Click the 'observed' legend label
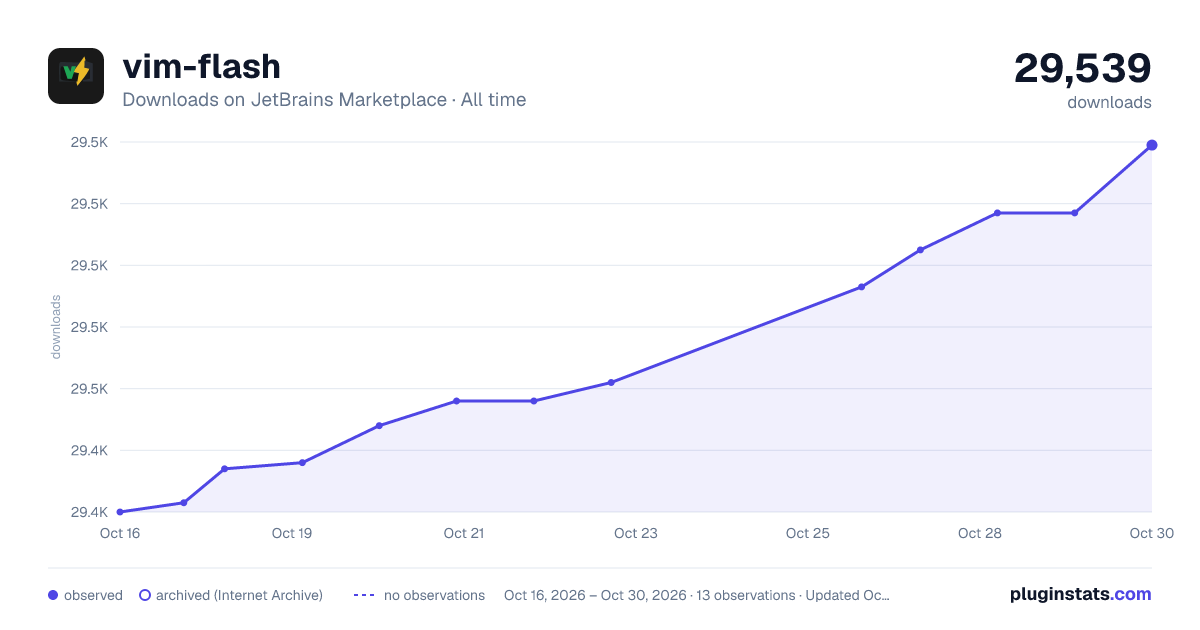Screen dimensions: 1200x630 click(x=93, y=595)
